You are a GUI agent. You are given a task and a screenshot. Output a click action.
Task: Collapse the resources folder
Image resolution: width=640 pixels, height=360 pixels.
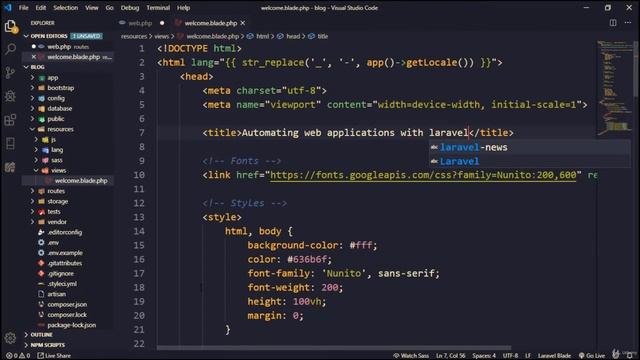point(60,129)
